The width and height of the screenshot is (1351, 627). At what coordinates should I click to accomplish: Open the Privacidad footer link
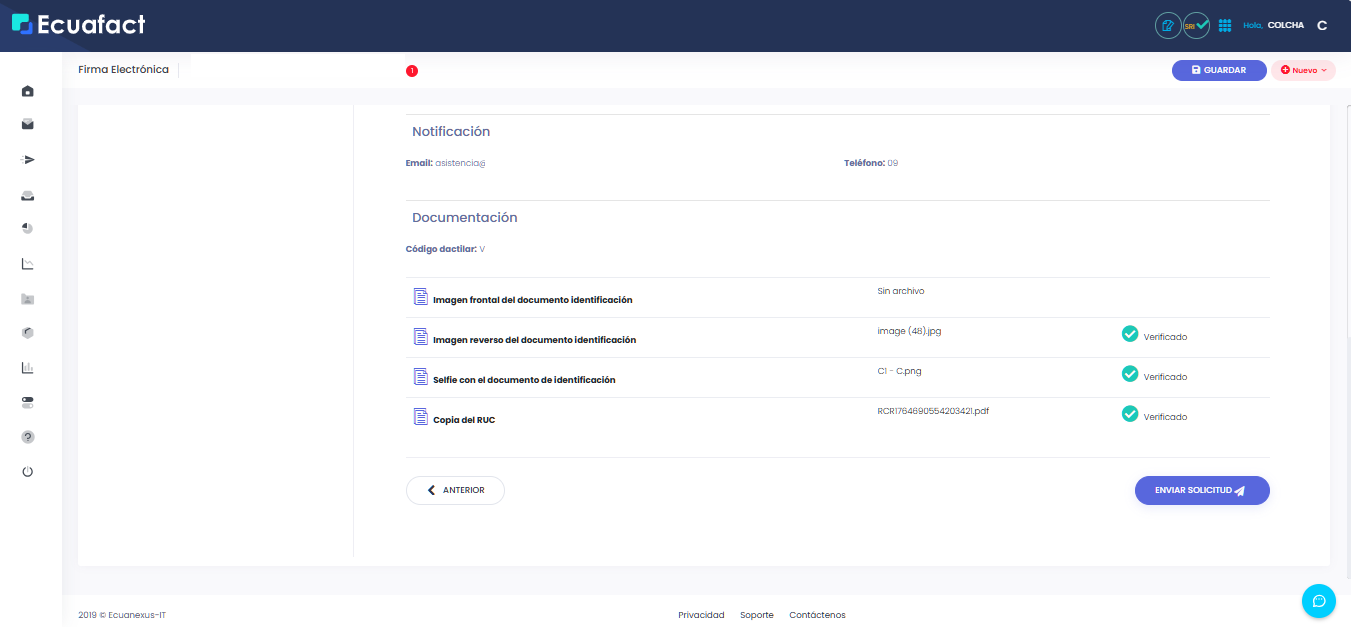[701, 615]
